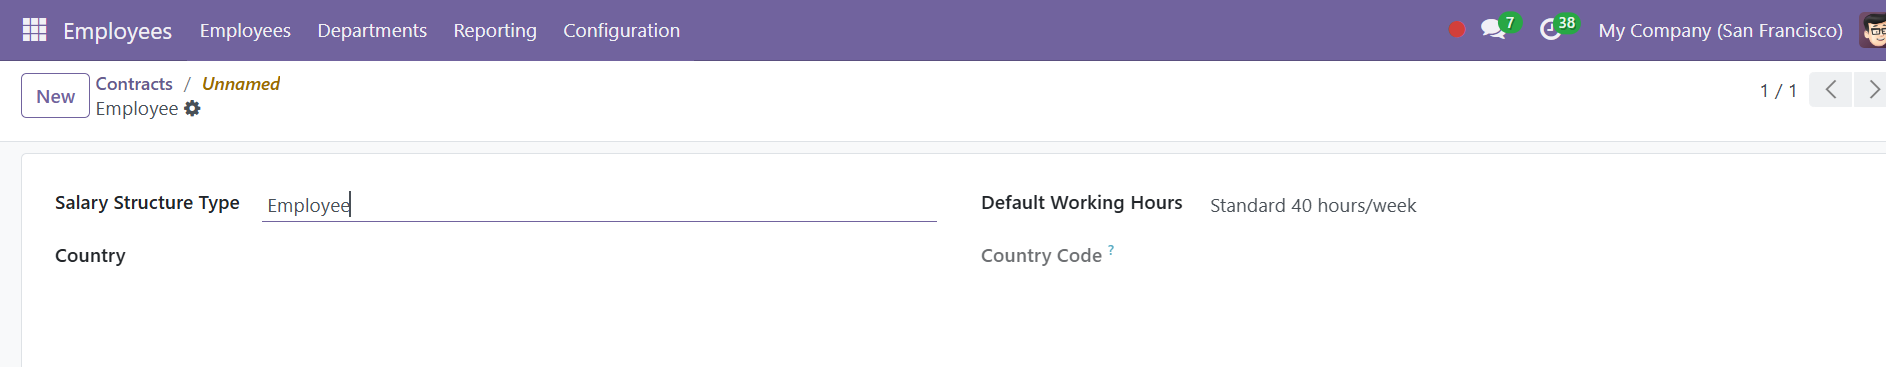
Task: Expand the Configuration menu
Action: [x=621, y=30]
